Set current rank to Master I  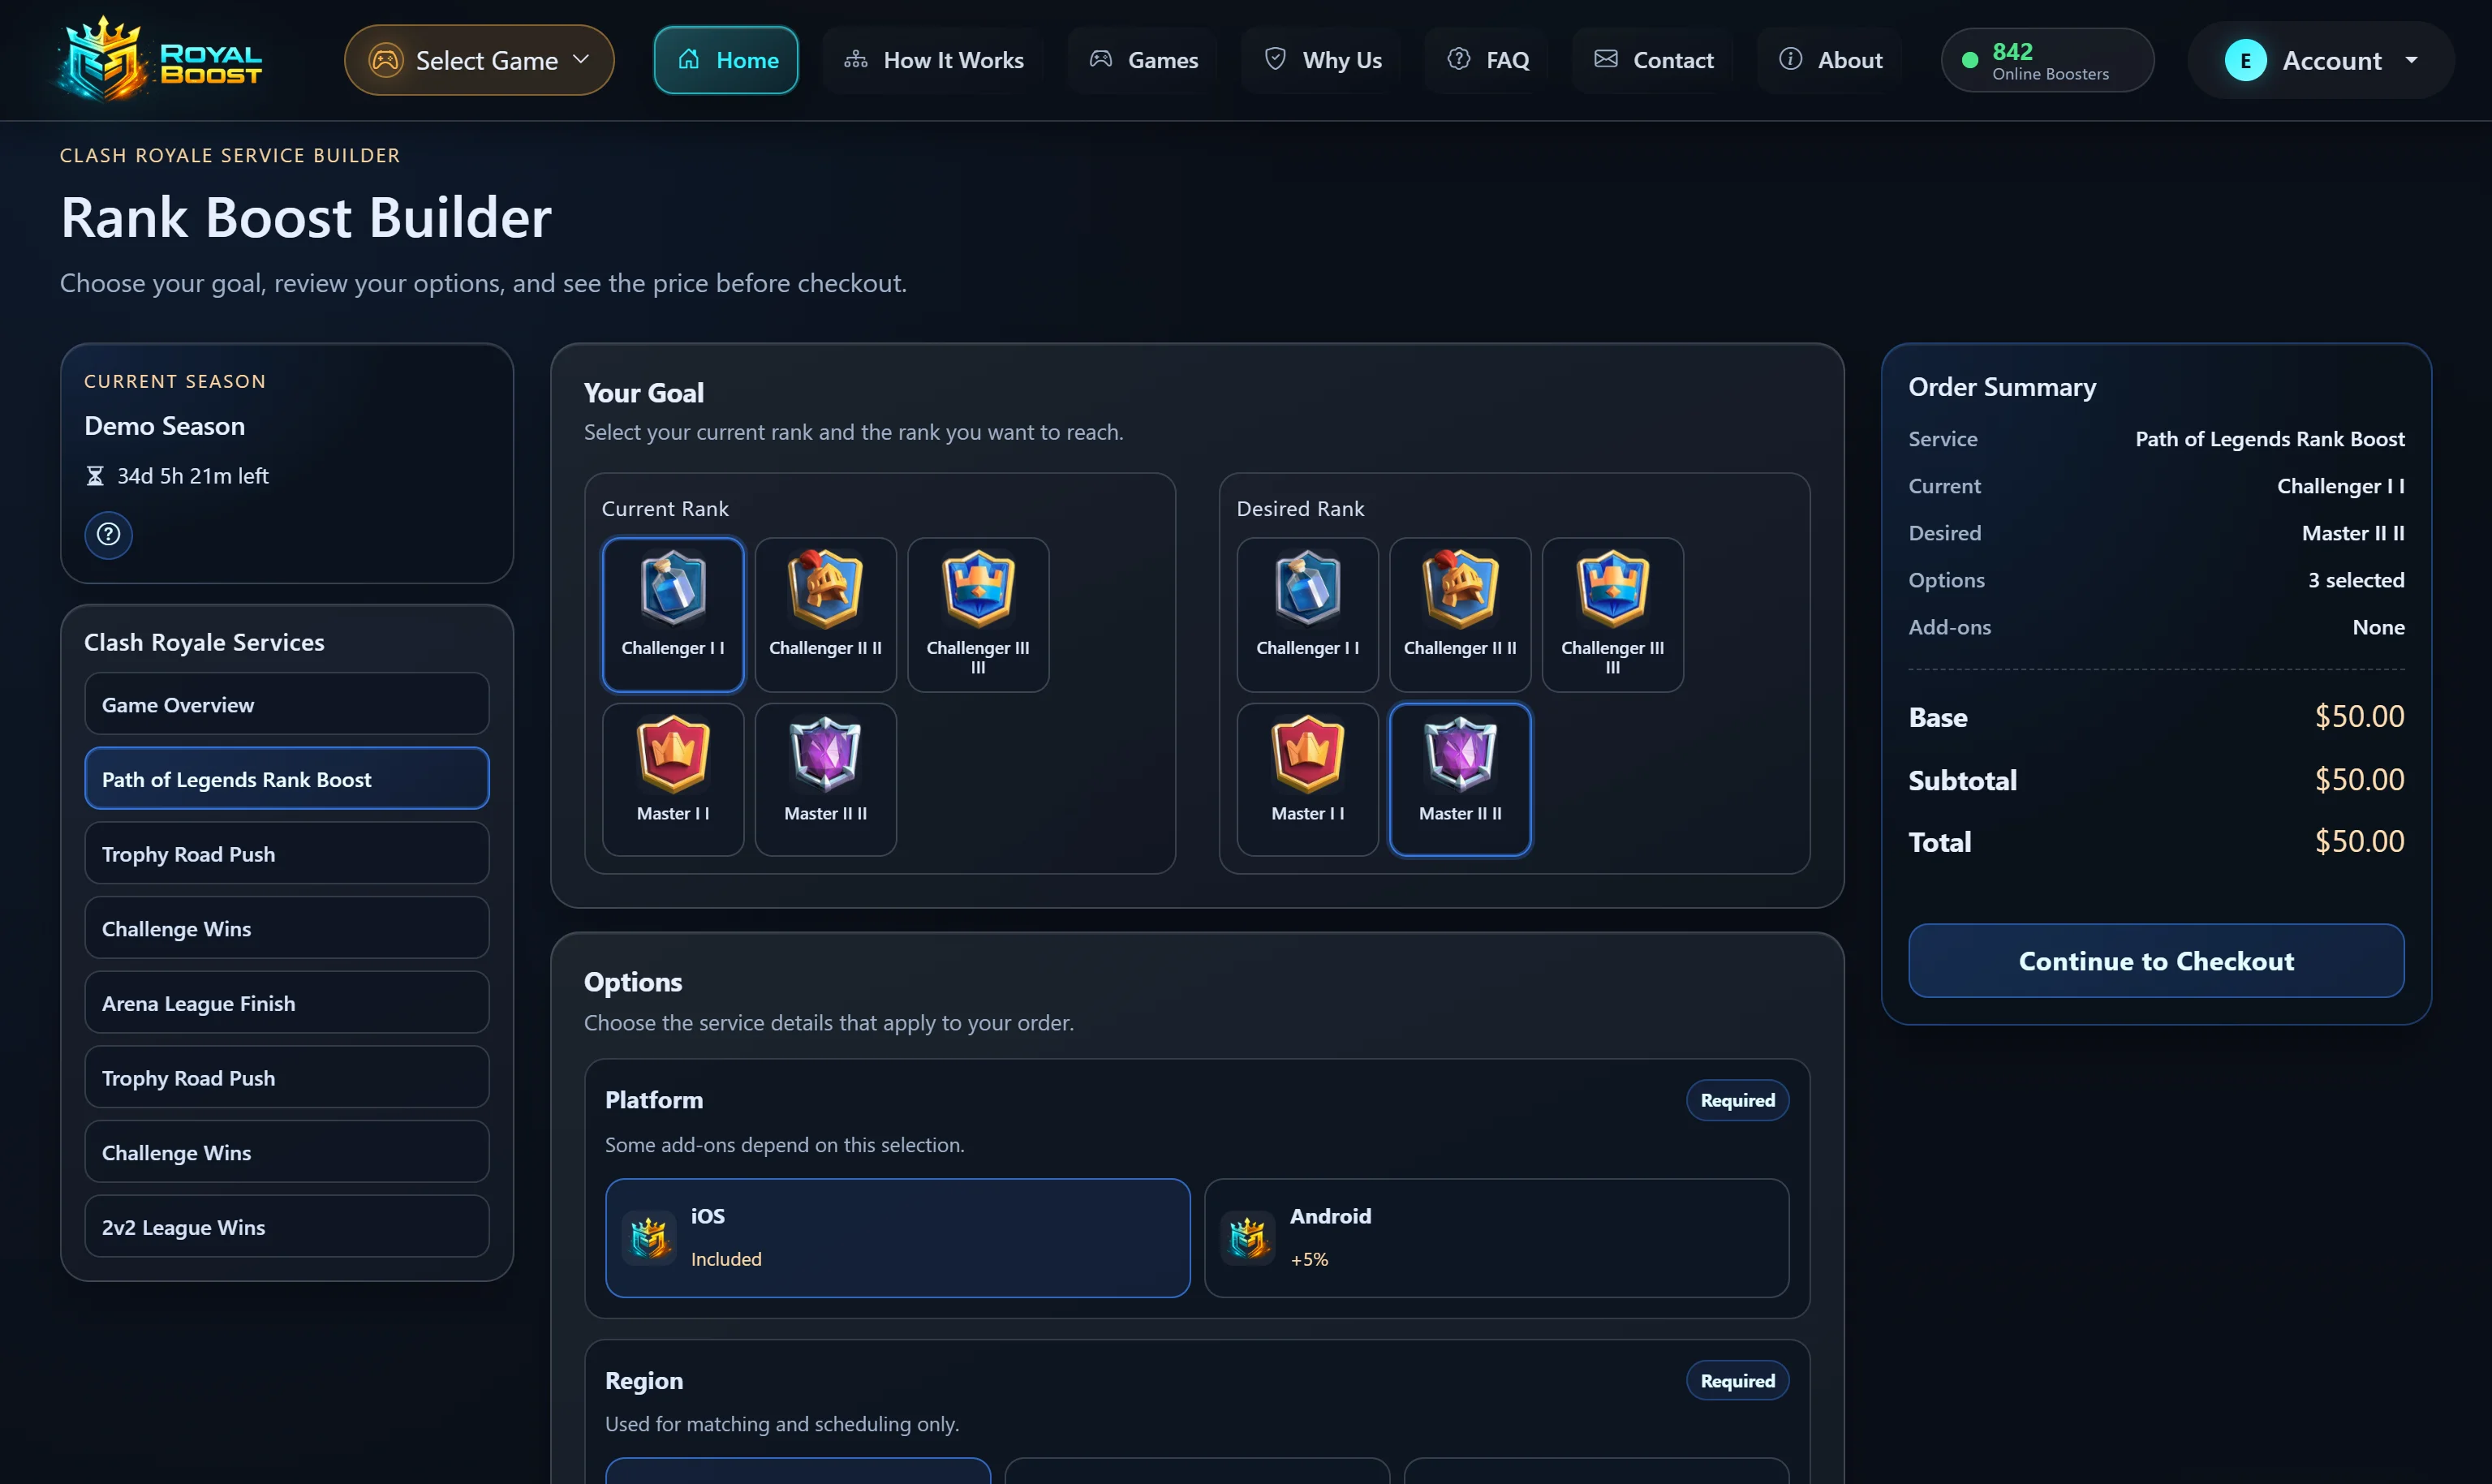[673, 780]
